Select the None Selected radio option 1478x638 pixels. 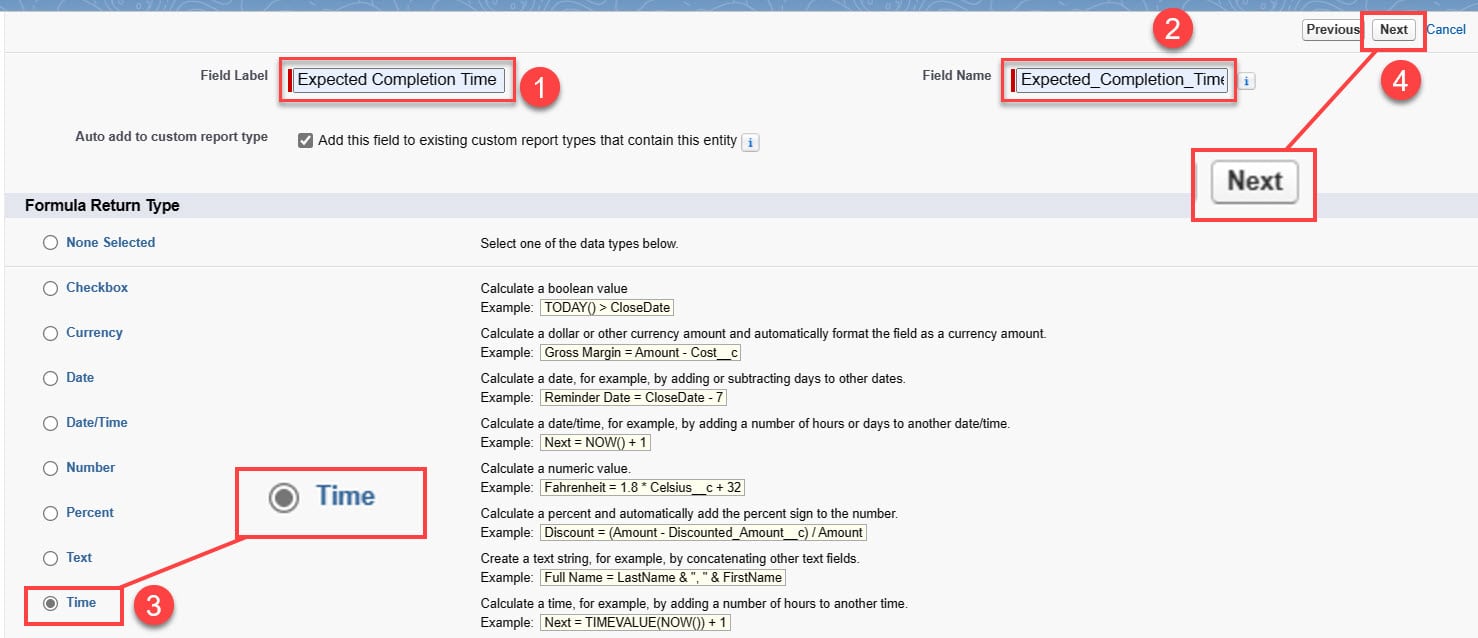coord(50,243)
